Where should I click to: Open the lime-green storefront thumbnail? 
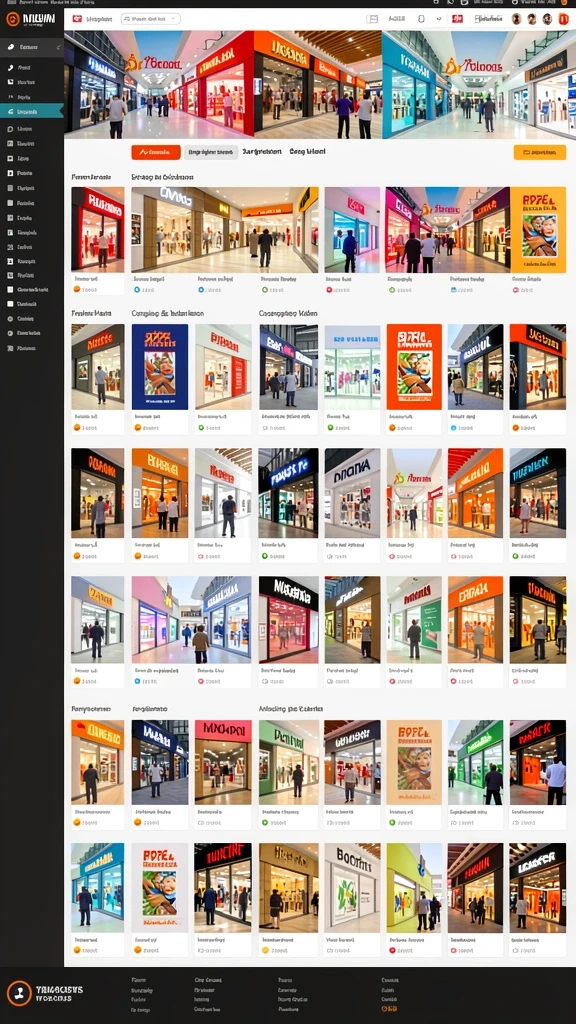(414, 888)
